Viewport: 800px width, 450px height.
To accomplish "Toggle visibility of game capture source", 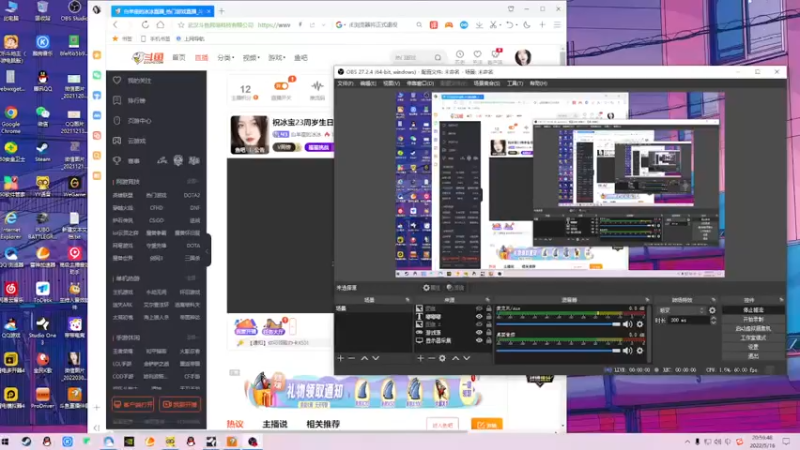I will point(479,333).
